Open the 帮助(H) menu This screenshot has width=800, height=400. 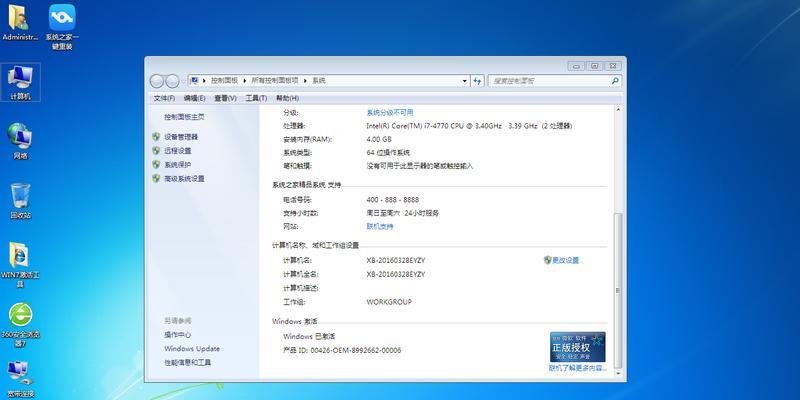point(287,98)
